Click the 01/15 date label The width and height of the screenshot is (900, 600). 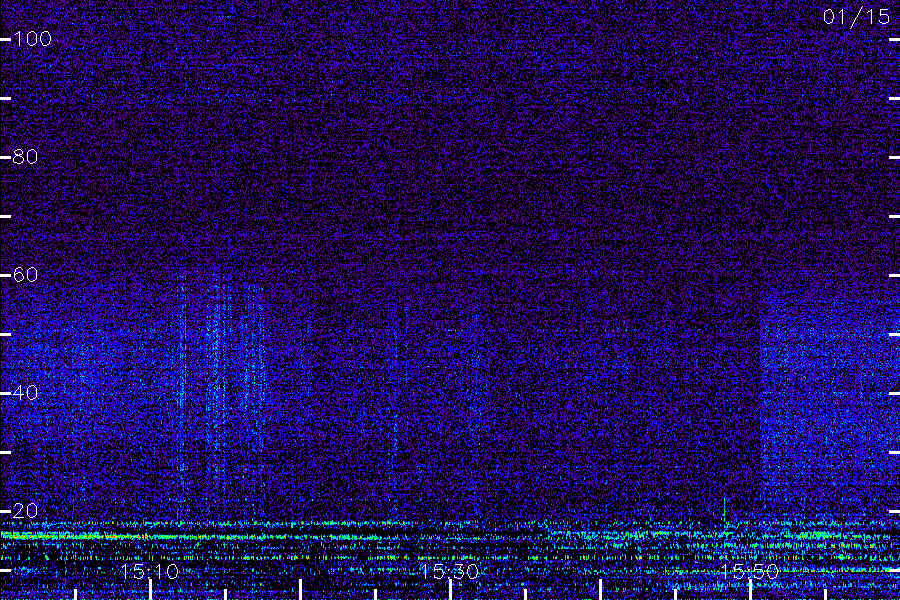pyautogui.click(x=856, y=17)
